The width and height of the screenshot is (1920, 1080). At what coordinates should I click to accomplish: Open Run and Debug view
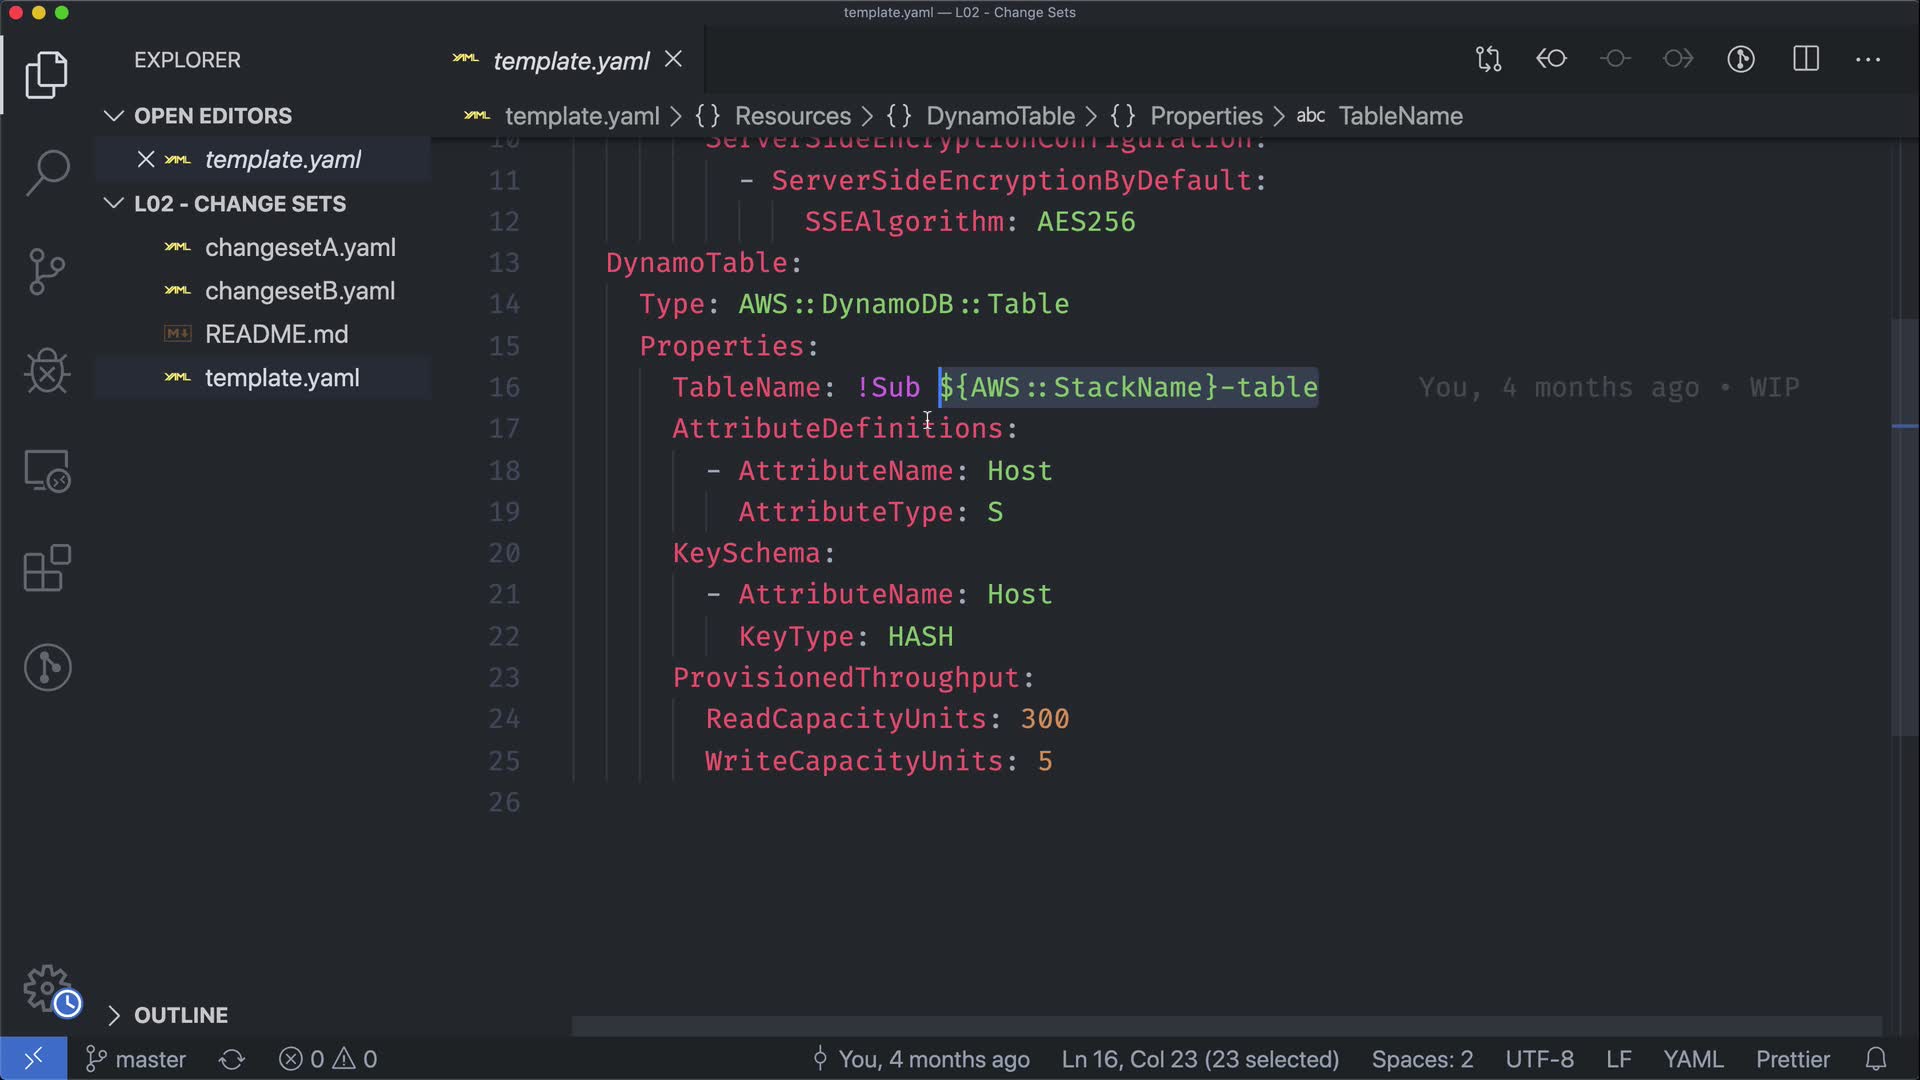(47, 371)
